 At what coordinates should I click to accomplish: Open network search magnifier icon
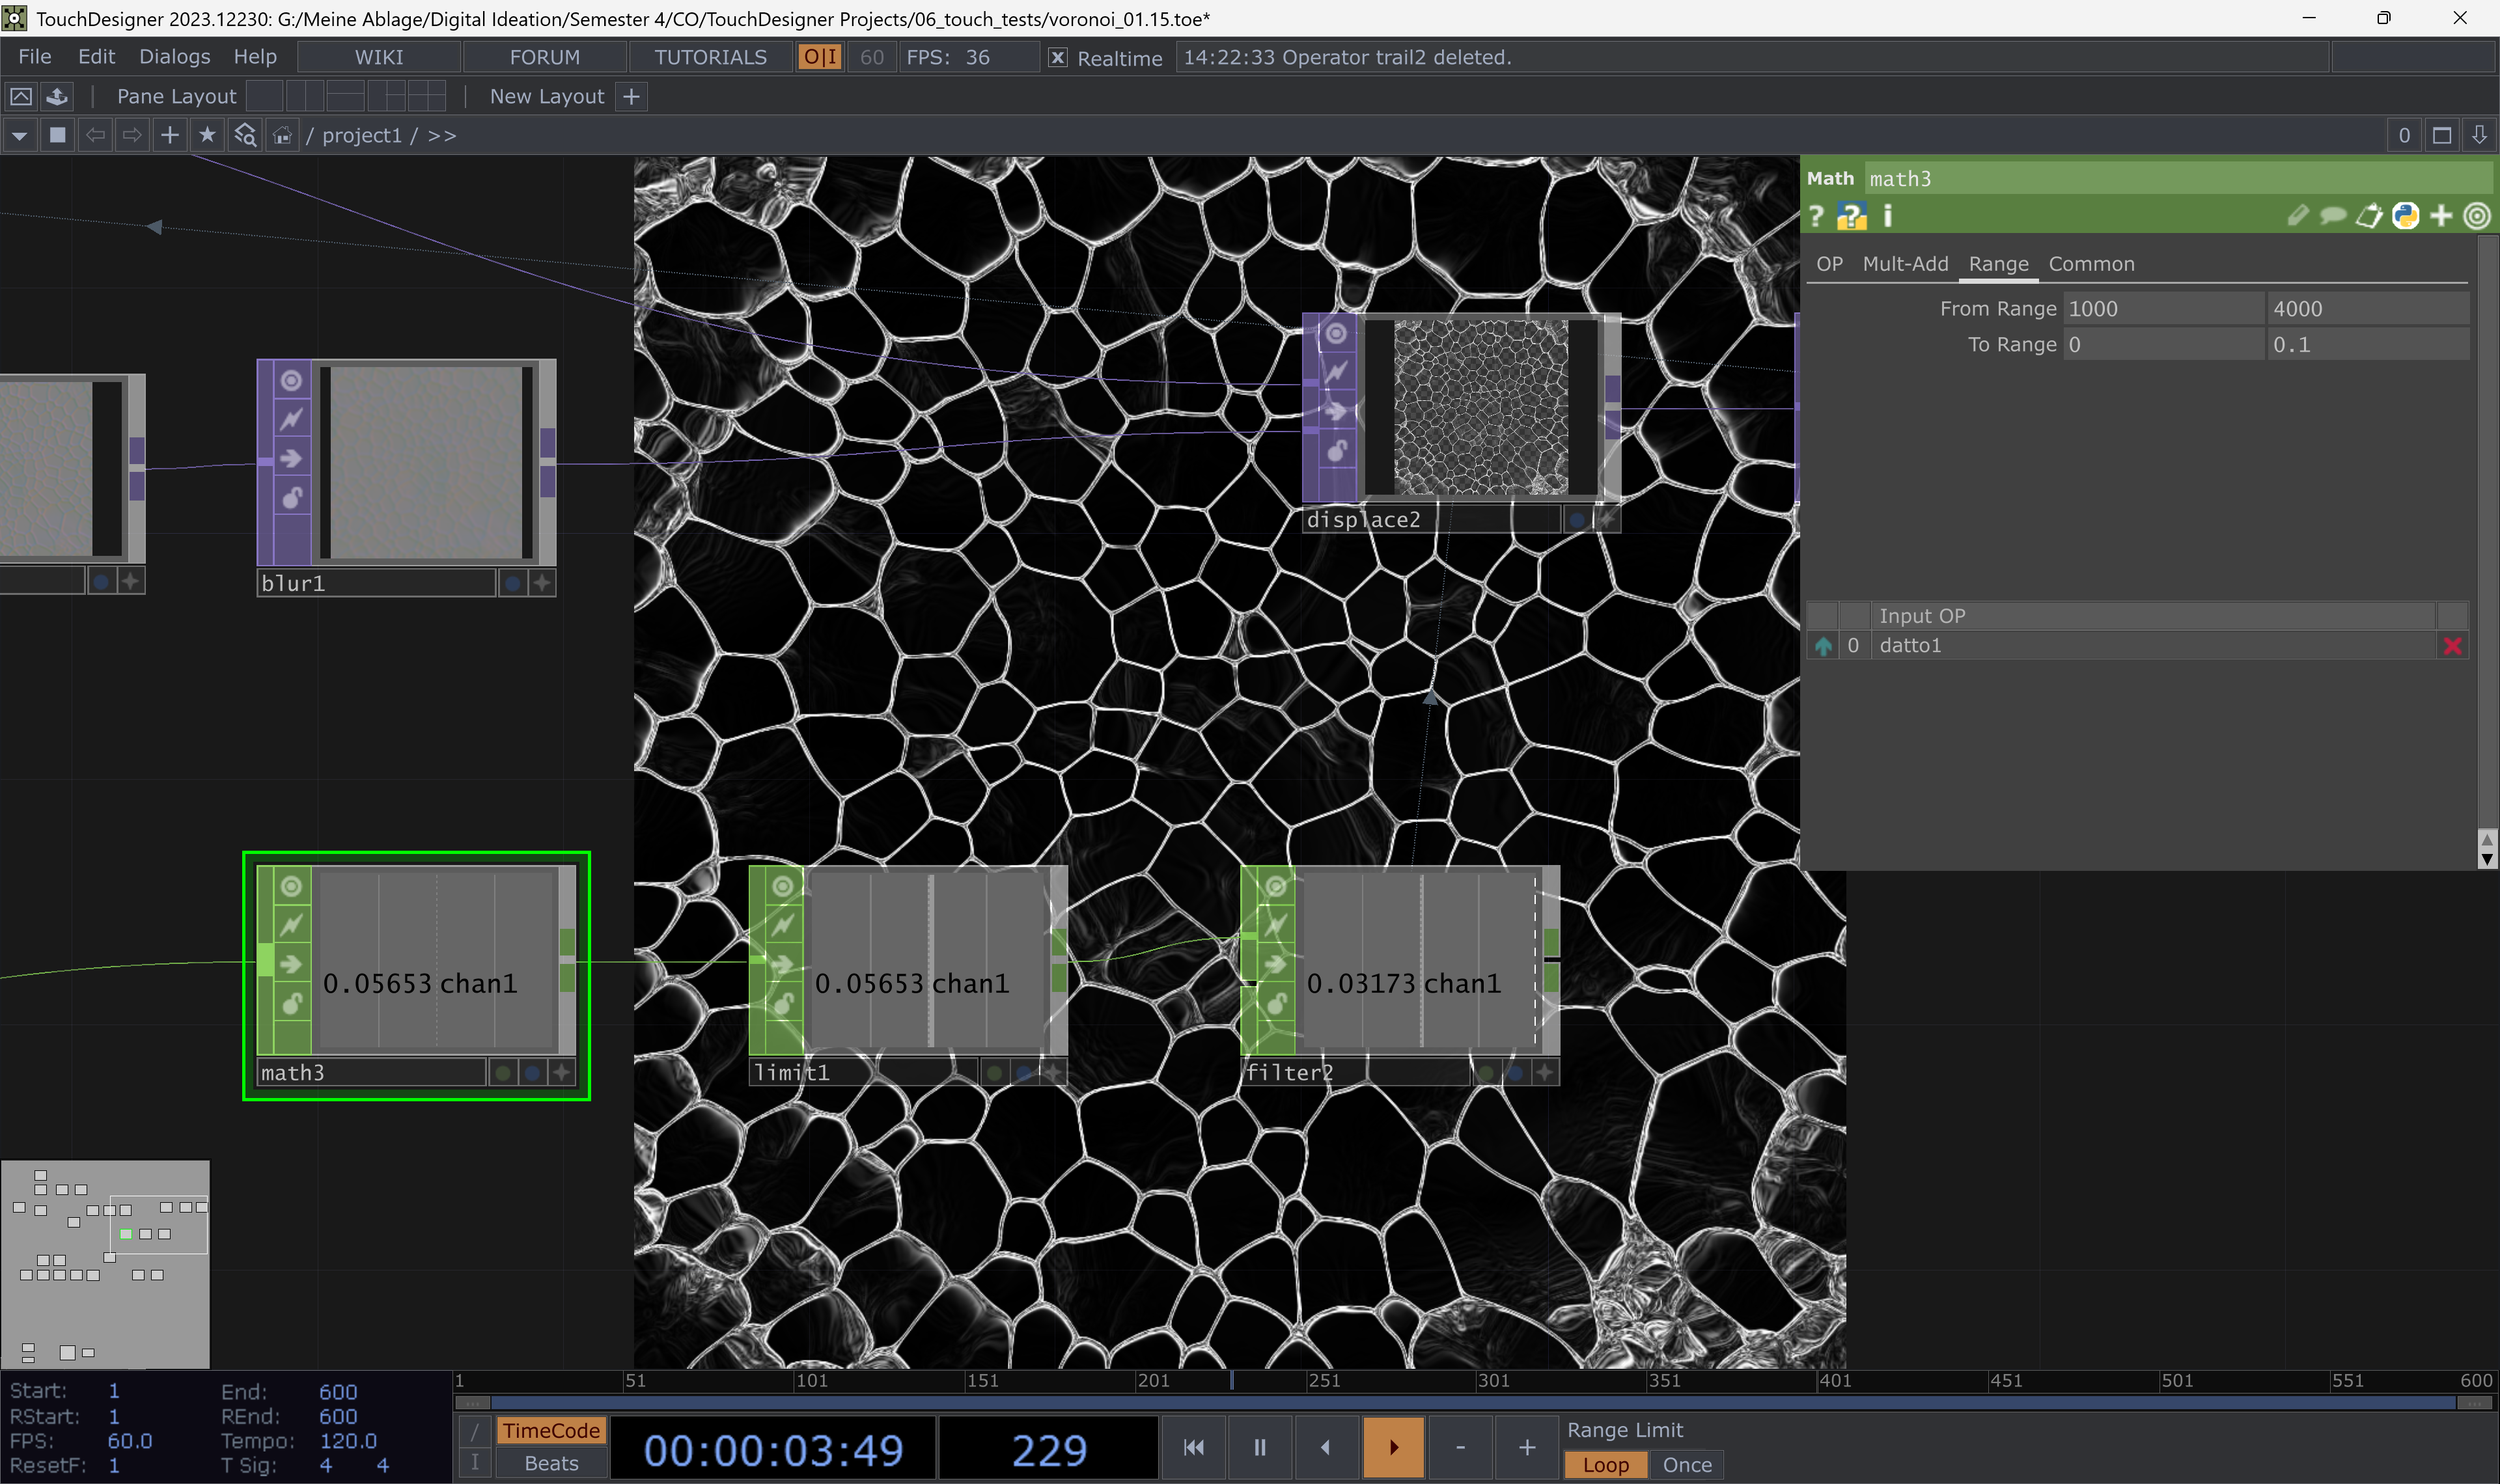point(245,135)
